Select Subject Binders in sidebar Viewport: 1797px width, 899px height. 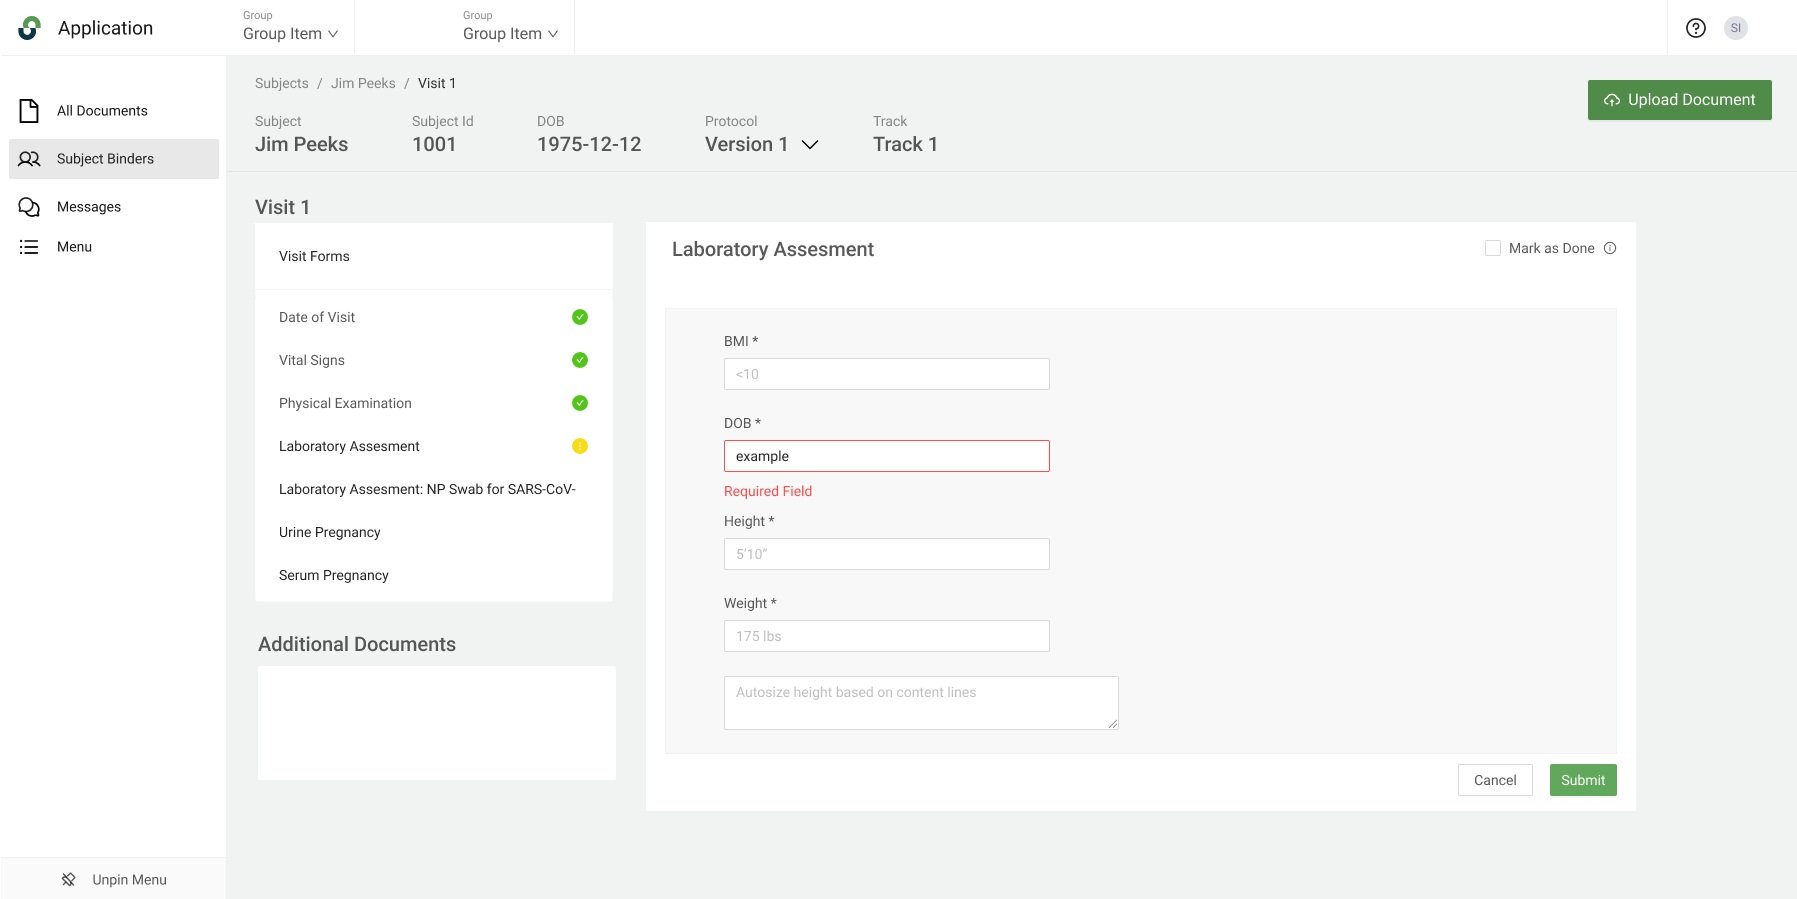pos(114,159)
